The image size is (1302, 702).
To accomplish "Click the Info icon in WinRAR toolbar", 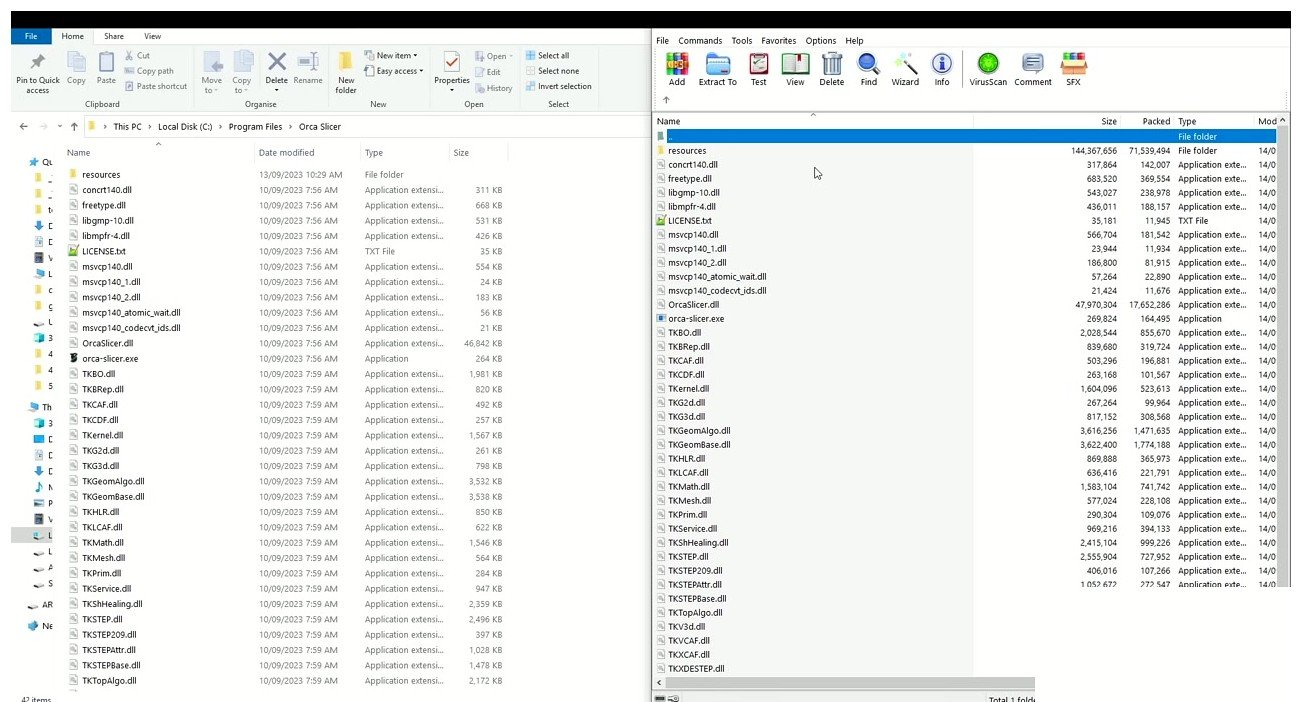I will 942,69.
